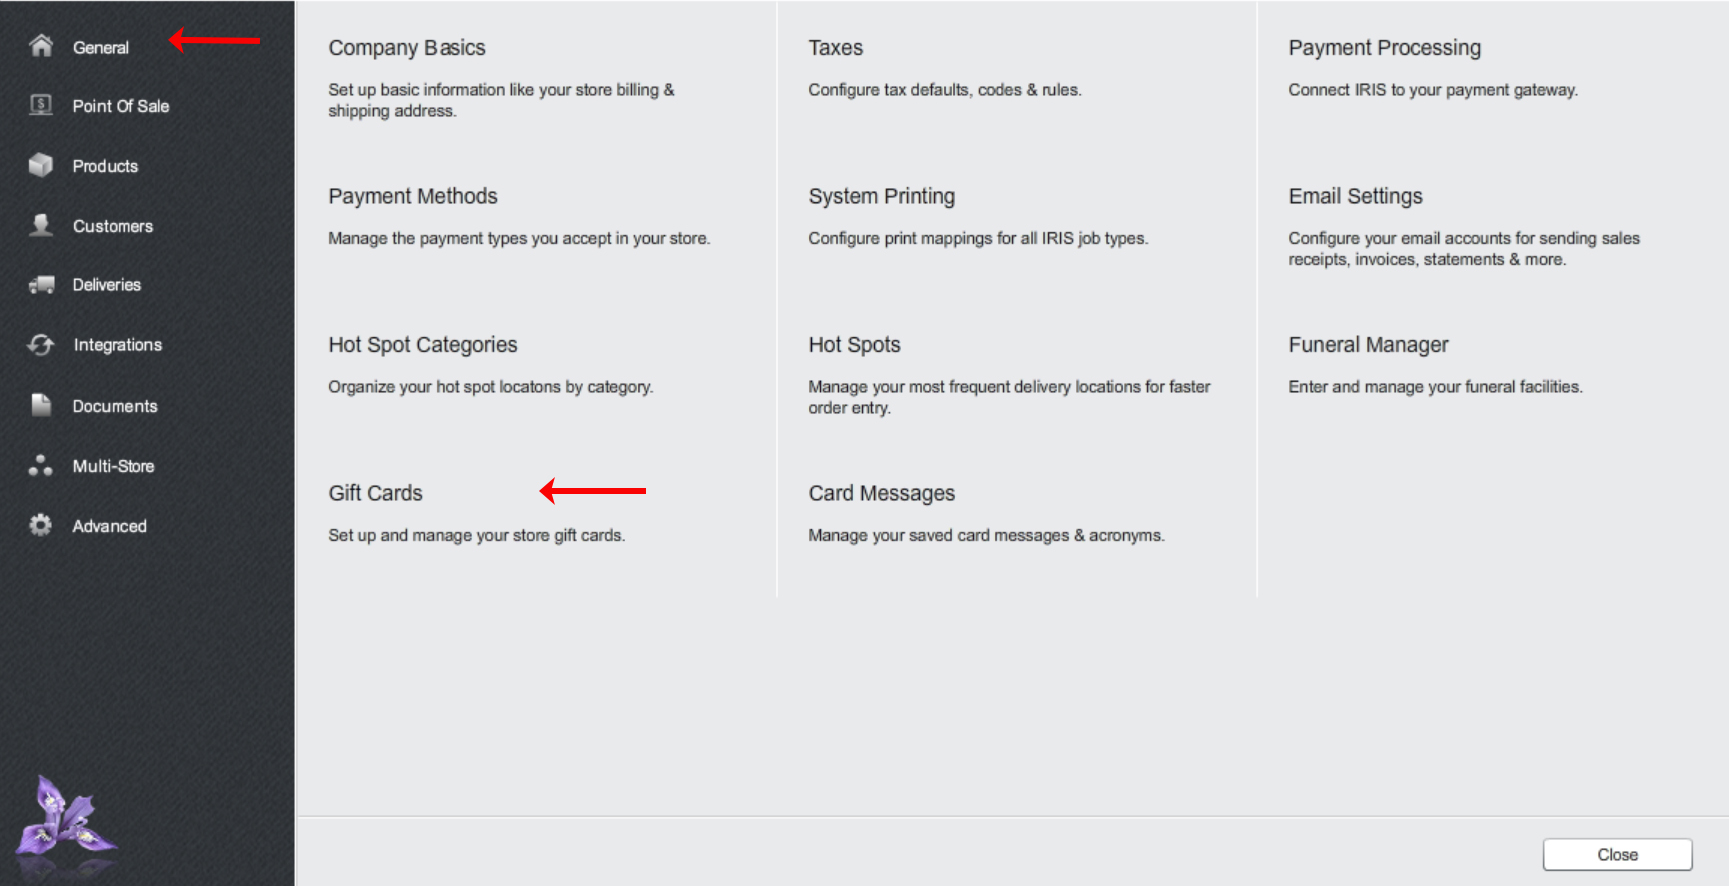The width and height of the screenshot is (1729, 886).
Task: Open Email Settings
Action: coord(1356,196)
